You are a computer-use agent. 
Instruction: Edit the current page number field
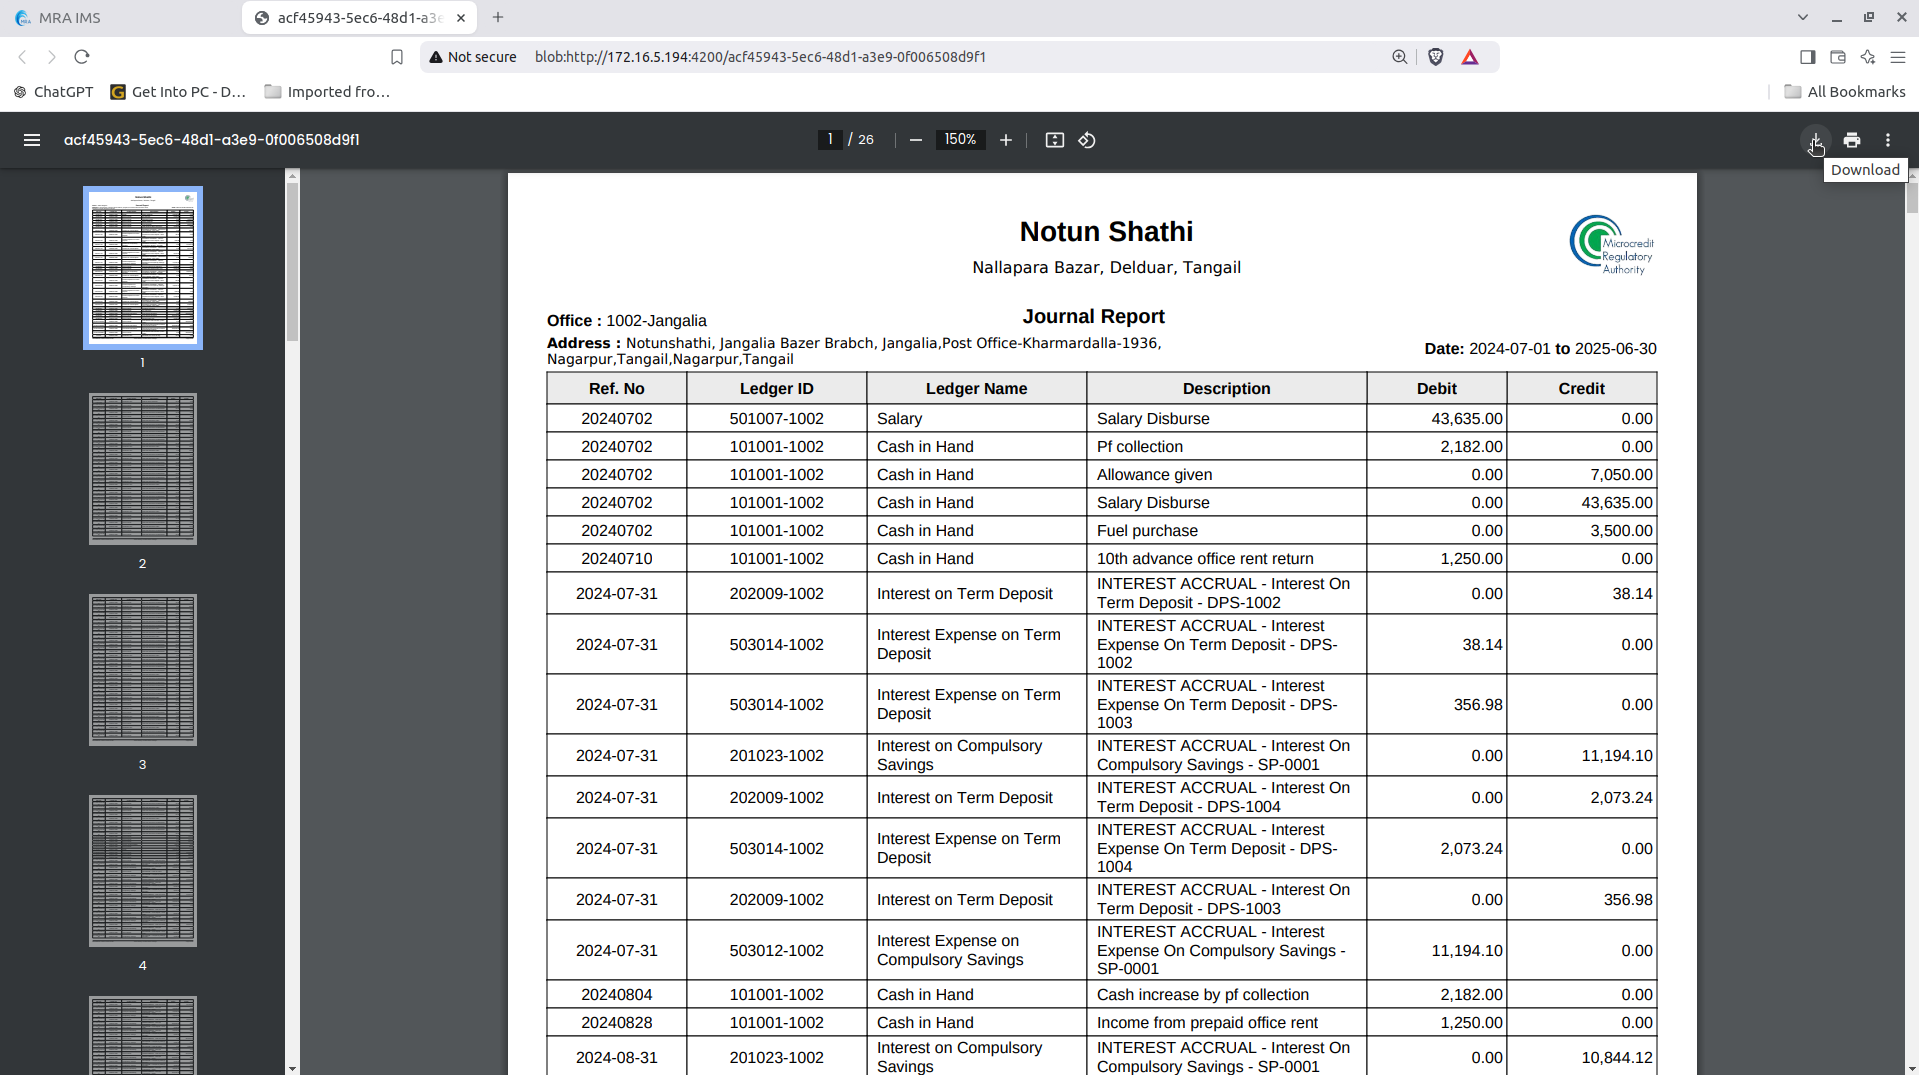click(x=830, y=140)
